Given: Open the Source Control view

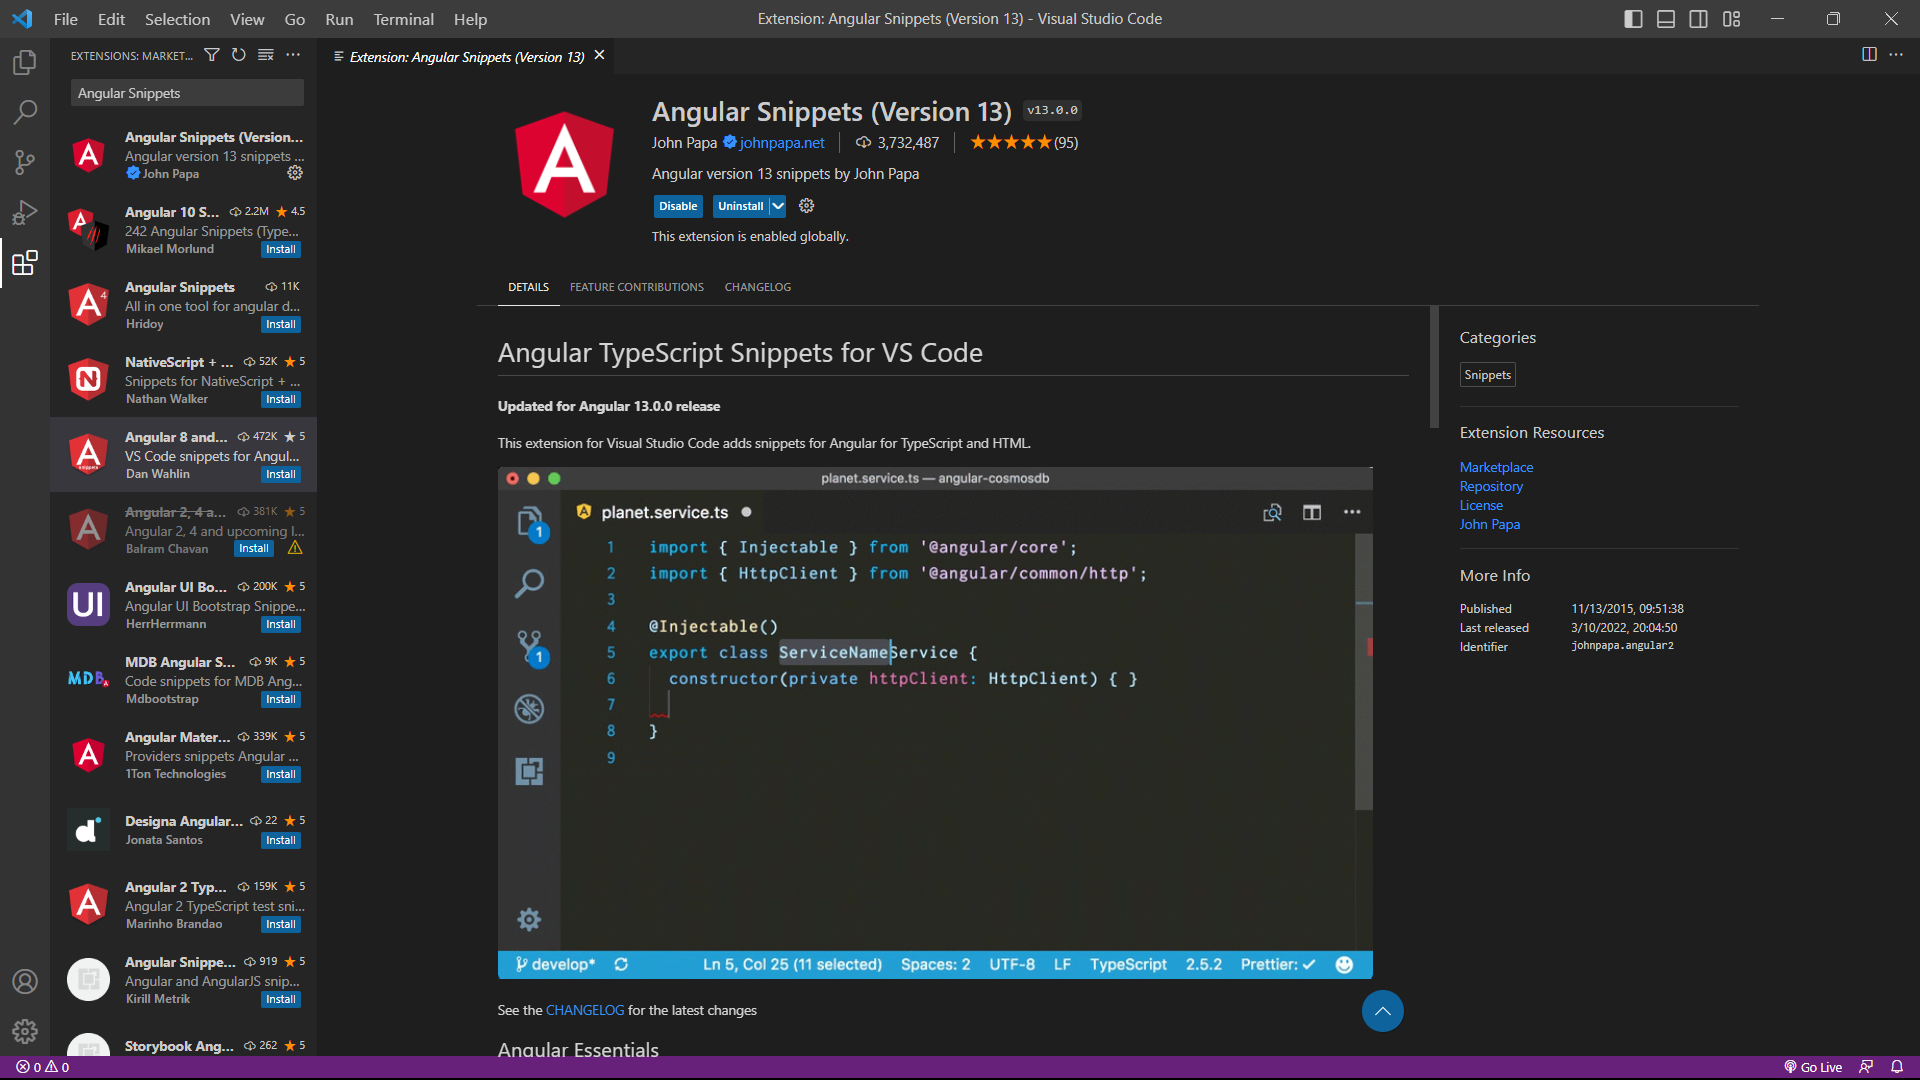Looking at the screenshot, I should (x=25, y=162).
